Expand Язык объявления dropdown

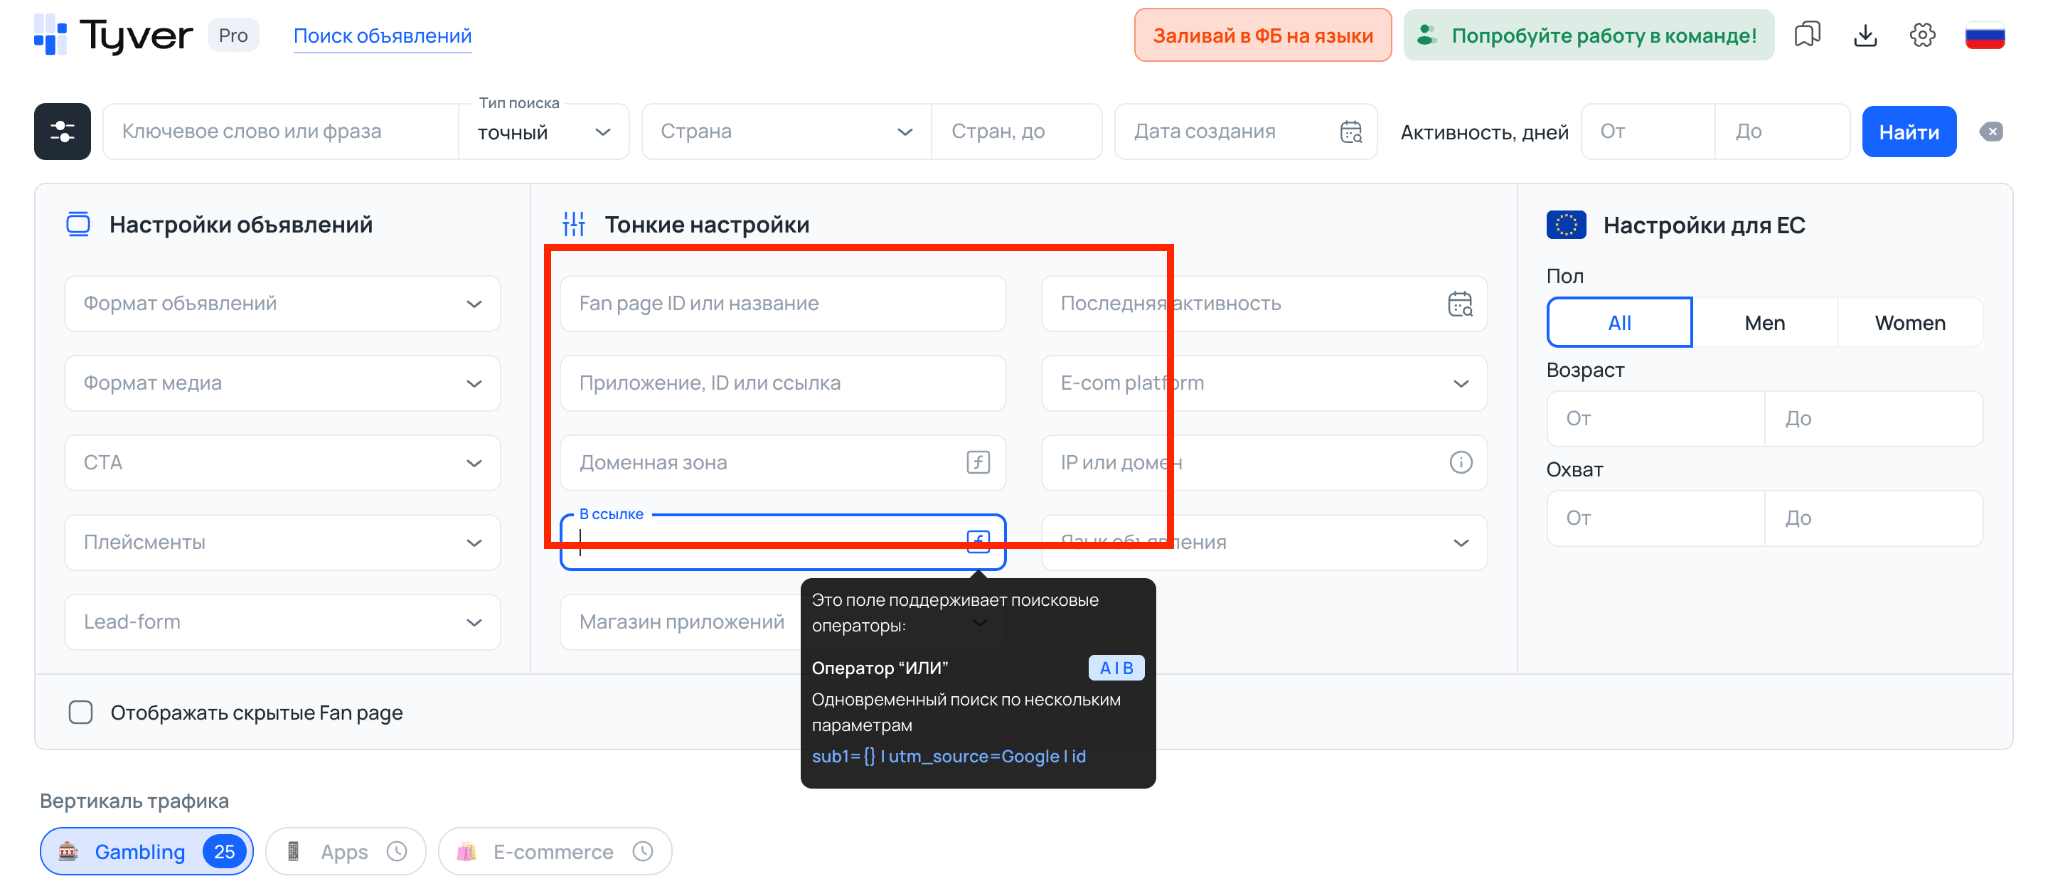coord(1264,542)
